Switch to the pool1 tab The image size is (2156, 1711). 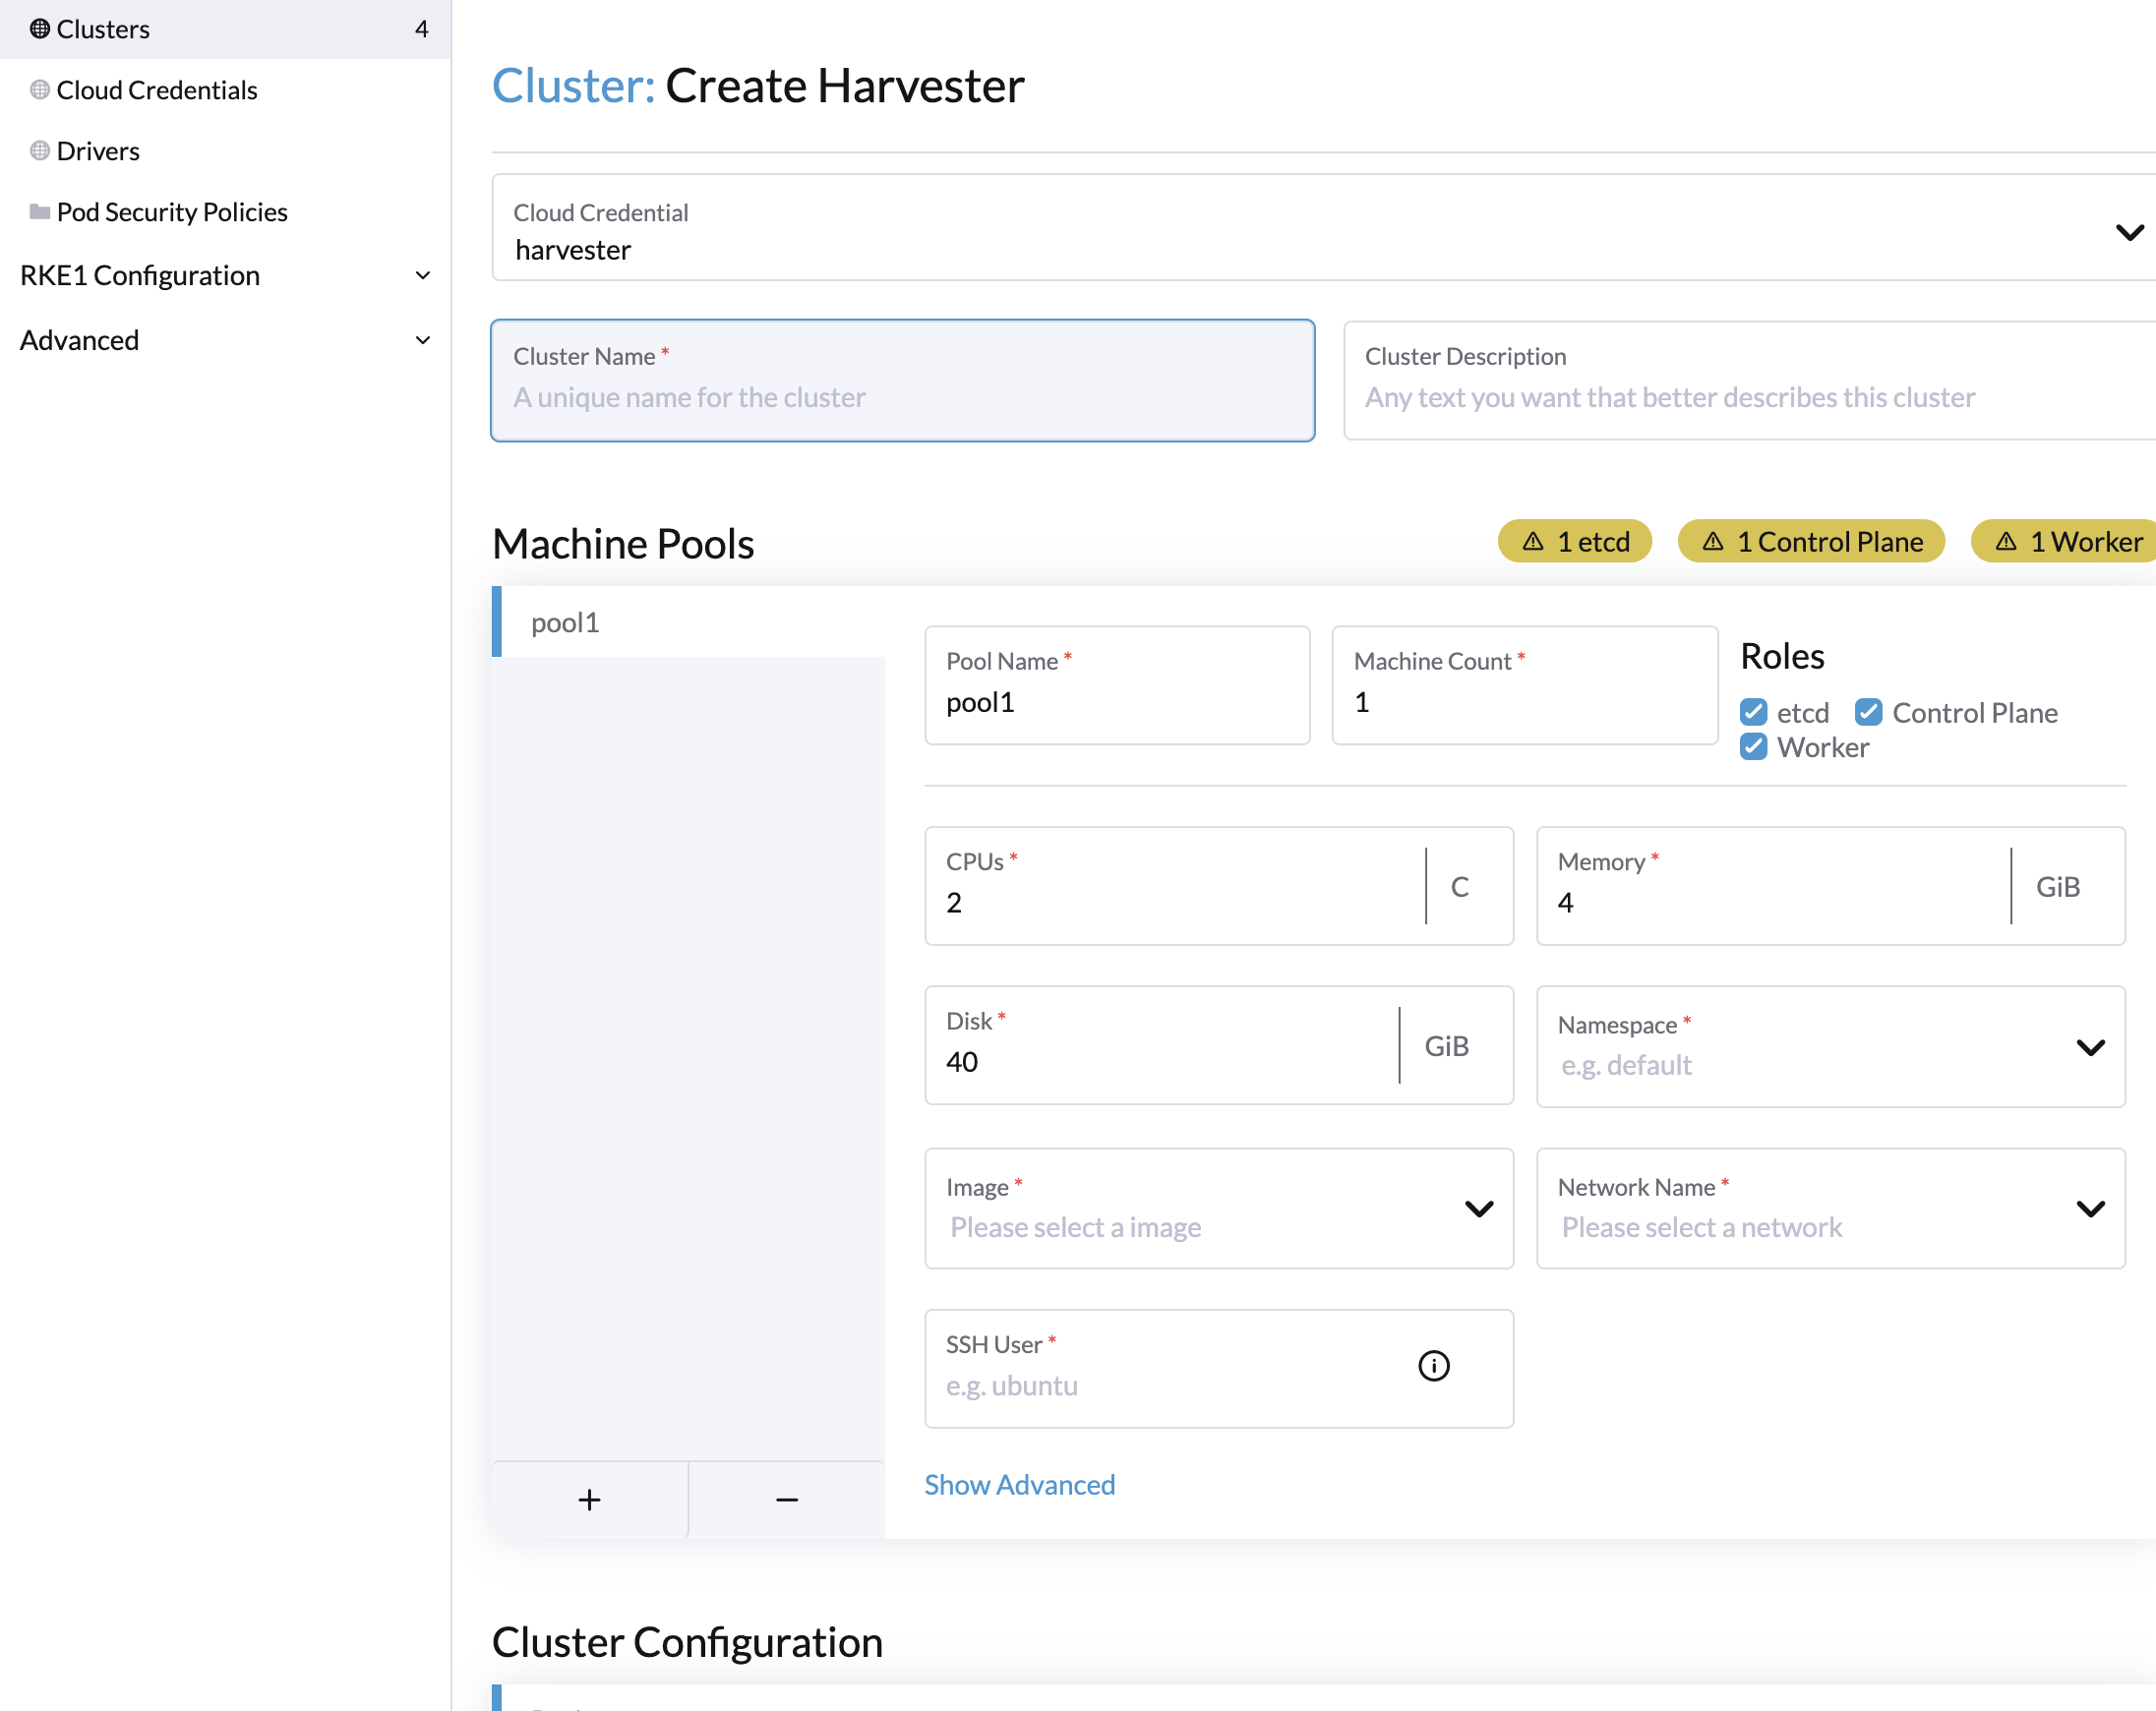point(565,621)
